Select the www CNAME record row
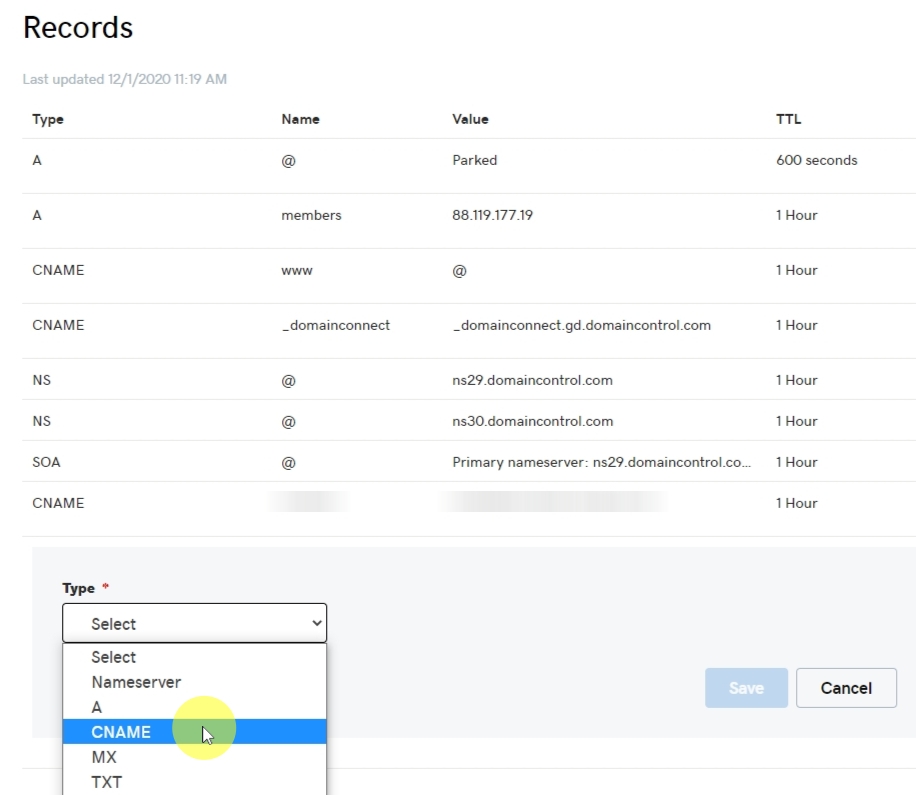Image resolution: width=916 pixels, height=795 pixels. click(400, 270)
